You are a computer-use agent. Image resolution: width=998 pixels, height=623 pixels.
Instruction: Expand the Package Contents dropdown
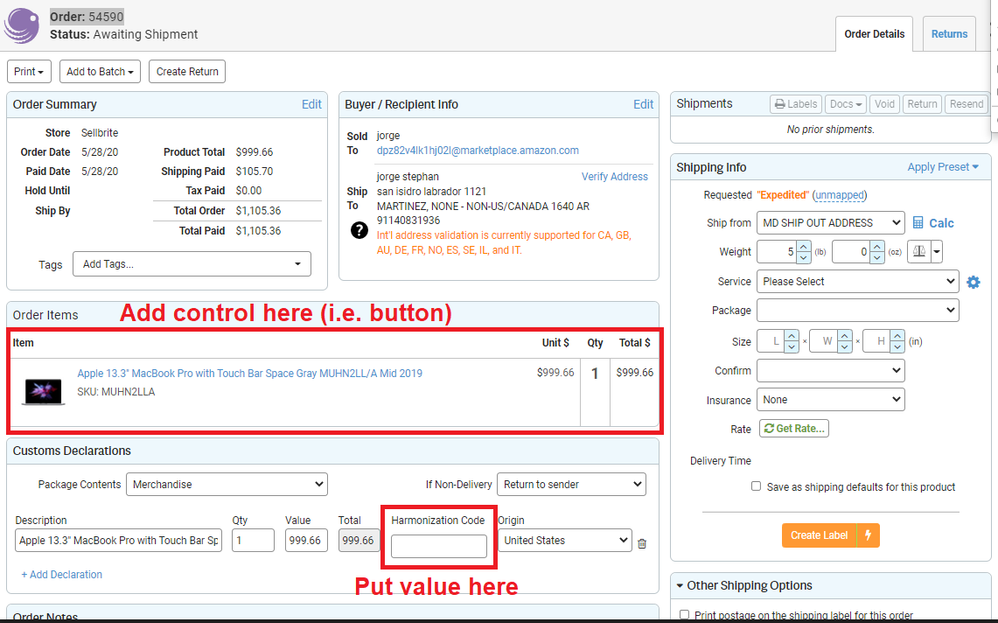[226, 484]
